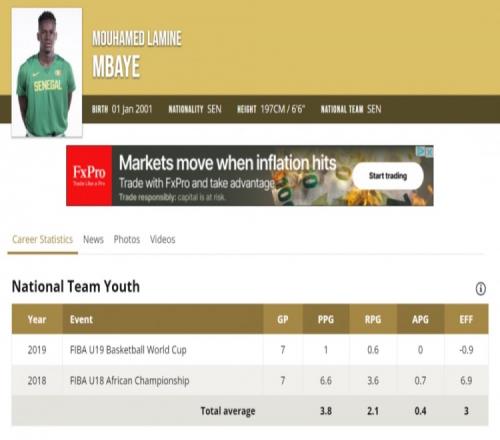Switch to the Photos tab
500x440 pixels.
coord(127,239)
